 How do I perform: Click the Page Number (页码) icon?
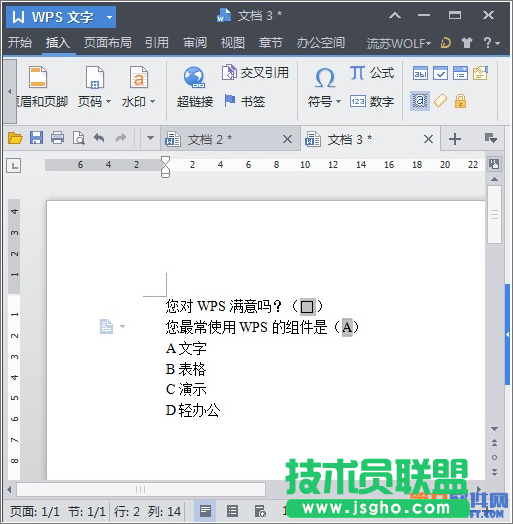95,78
